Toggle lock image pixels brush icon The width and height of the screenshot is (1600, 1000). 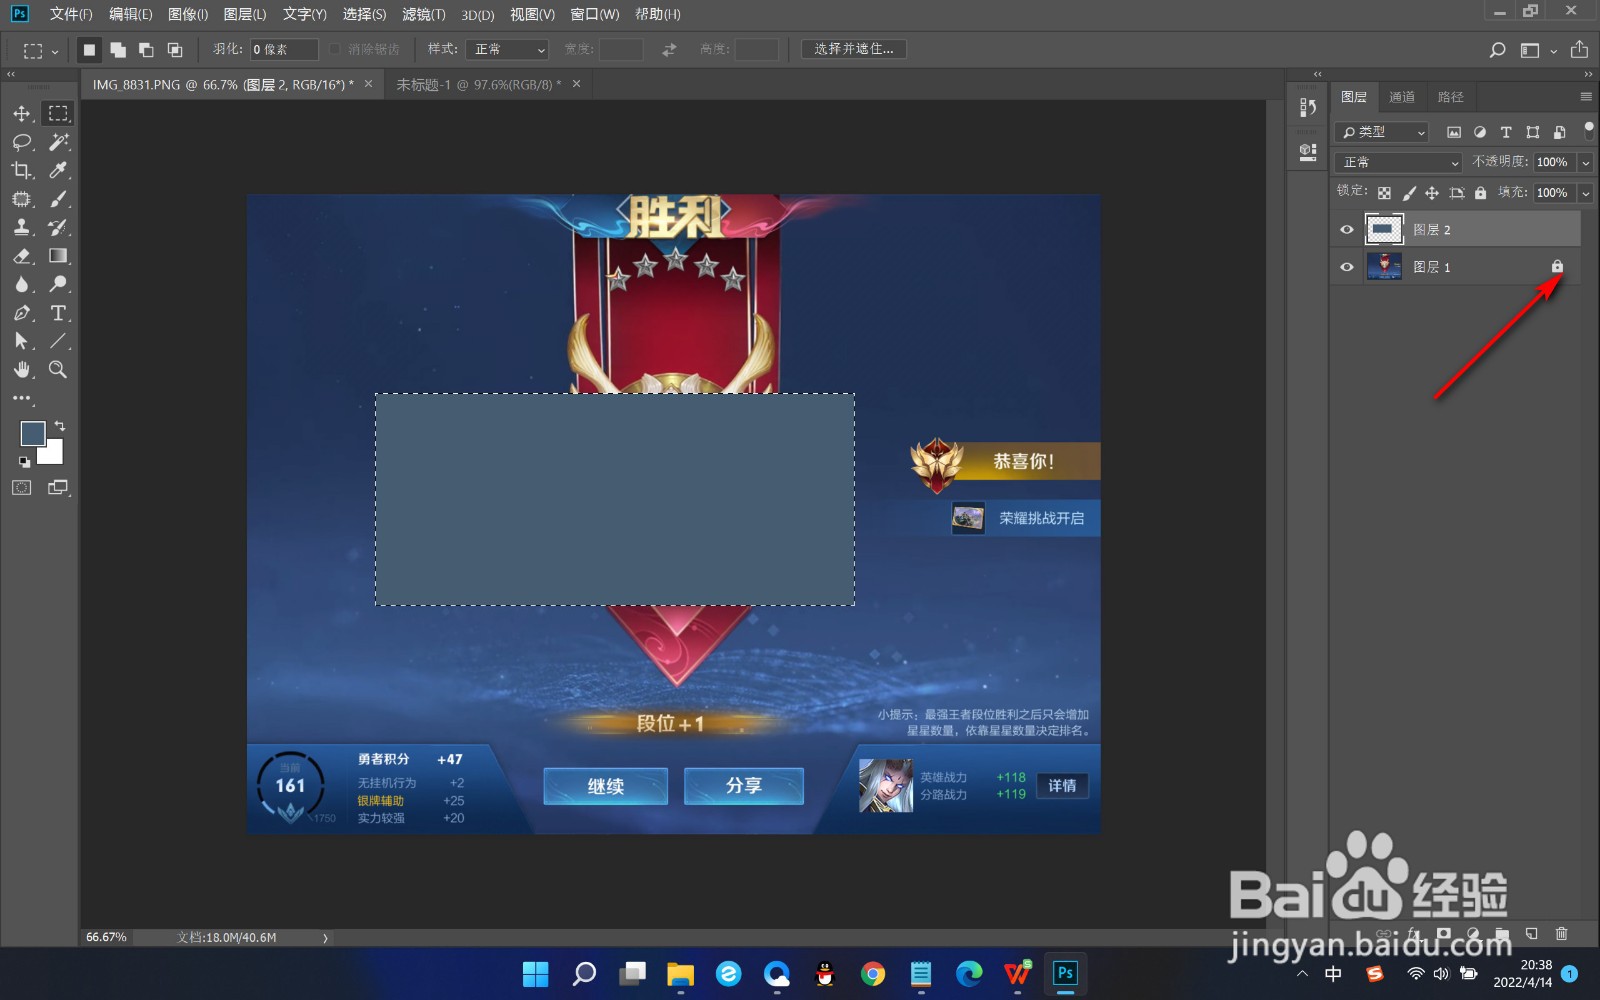pyautogui.click(x=1409, y=193)
